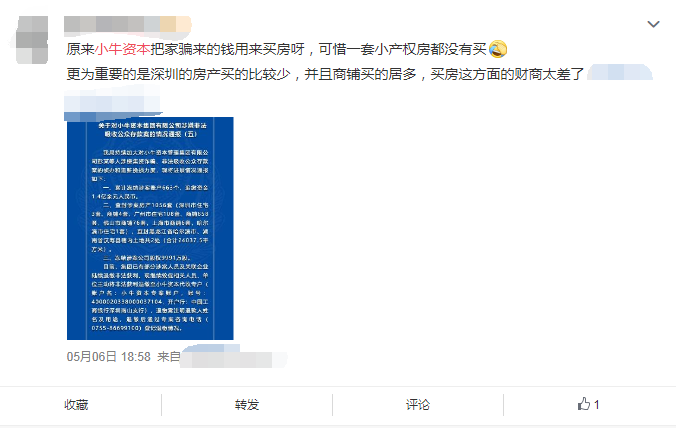Click the laughing-crying emoji in post
Viewport: 676px width, 428px height.
point(498,49)
